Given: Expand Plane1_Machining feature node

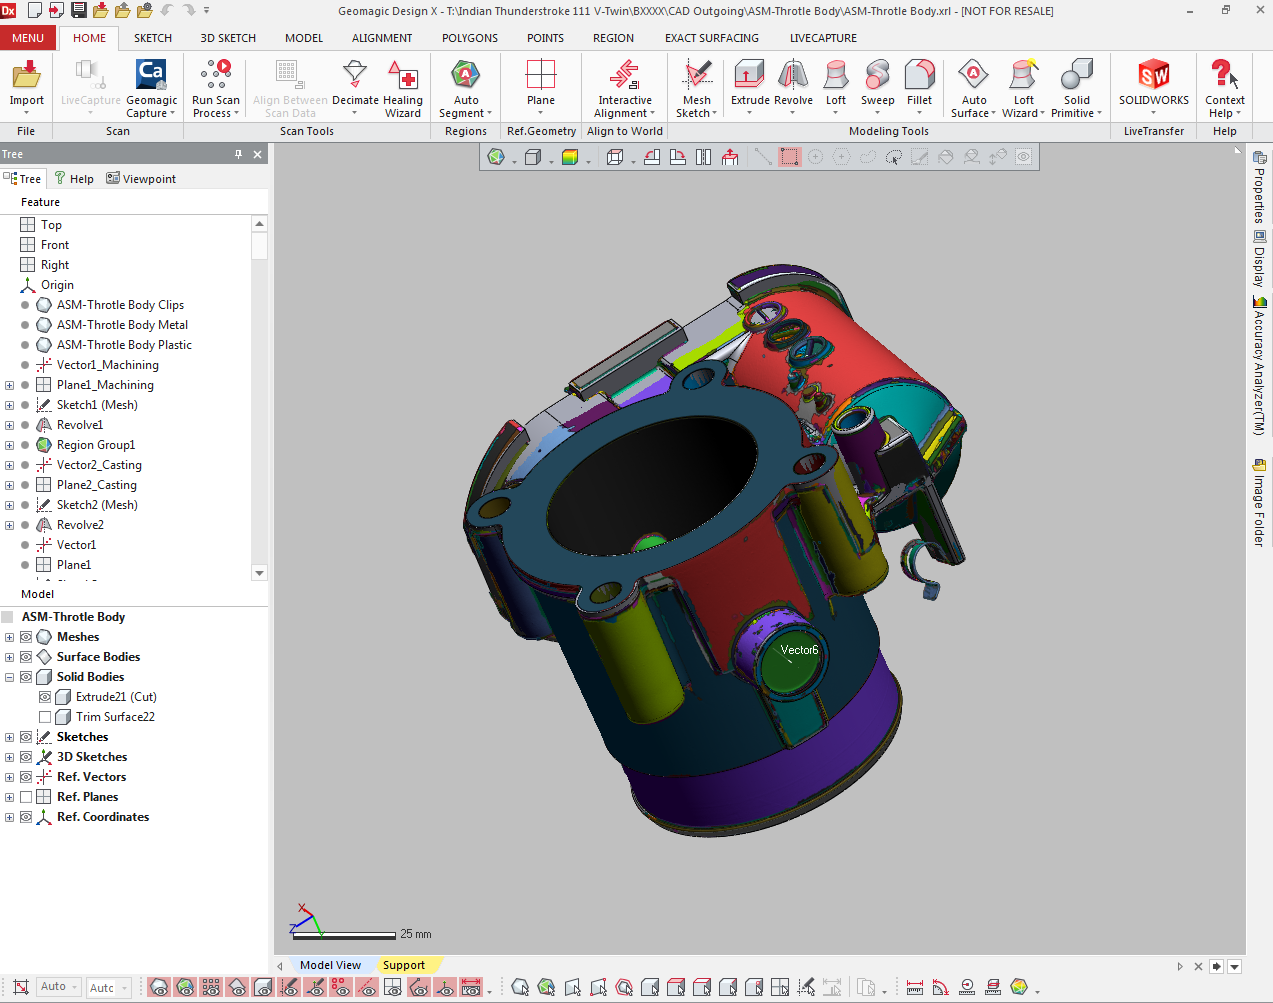Looking at the screenshot, I should pos(10,385).
